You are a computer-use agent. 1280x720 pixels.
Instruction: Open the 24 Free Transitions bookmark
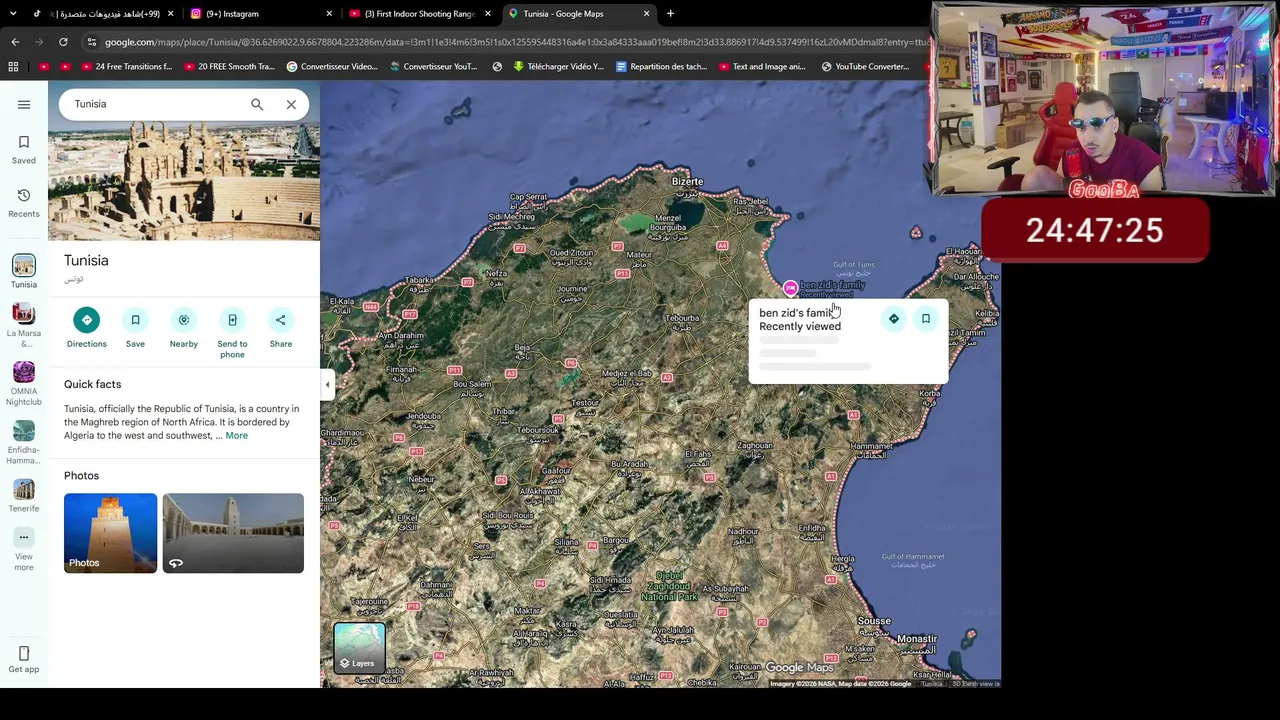click(x=126, y=67)
